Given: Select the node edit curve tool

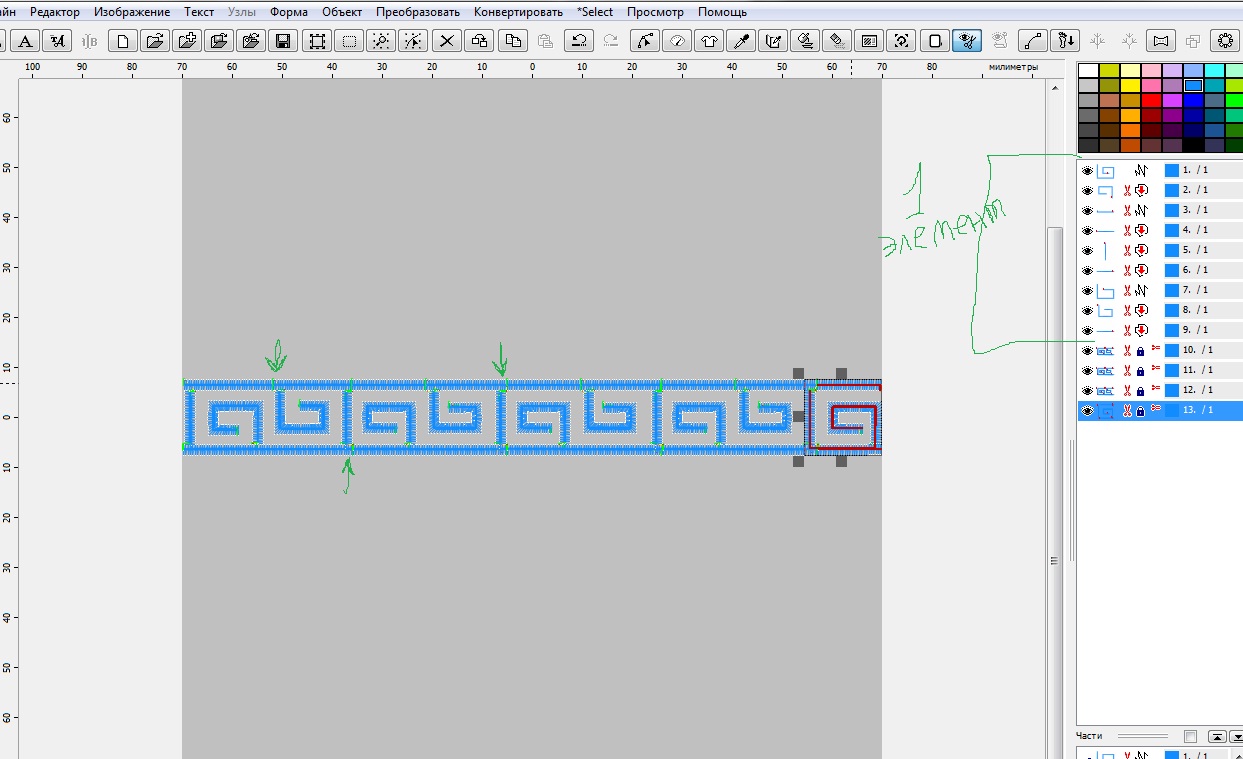Looking at the screenshot, I should 645,41.
